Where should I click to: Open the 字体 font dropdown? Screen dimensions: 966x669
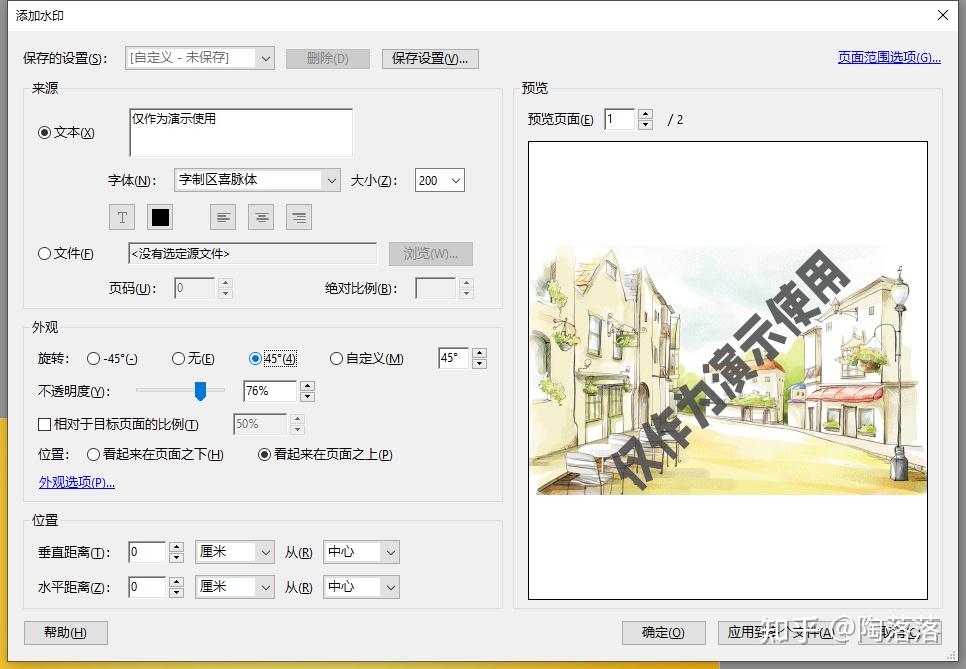(x=258, y=180)
